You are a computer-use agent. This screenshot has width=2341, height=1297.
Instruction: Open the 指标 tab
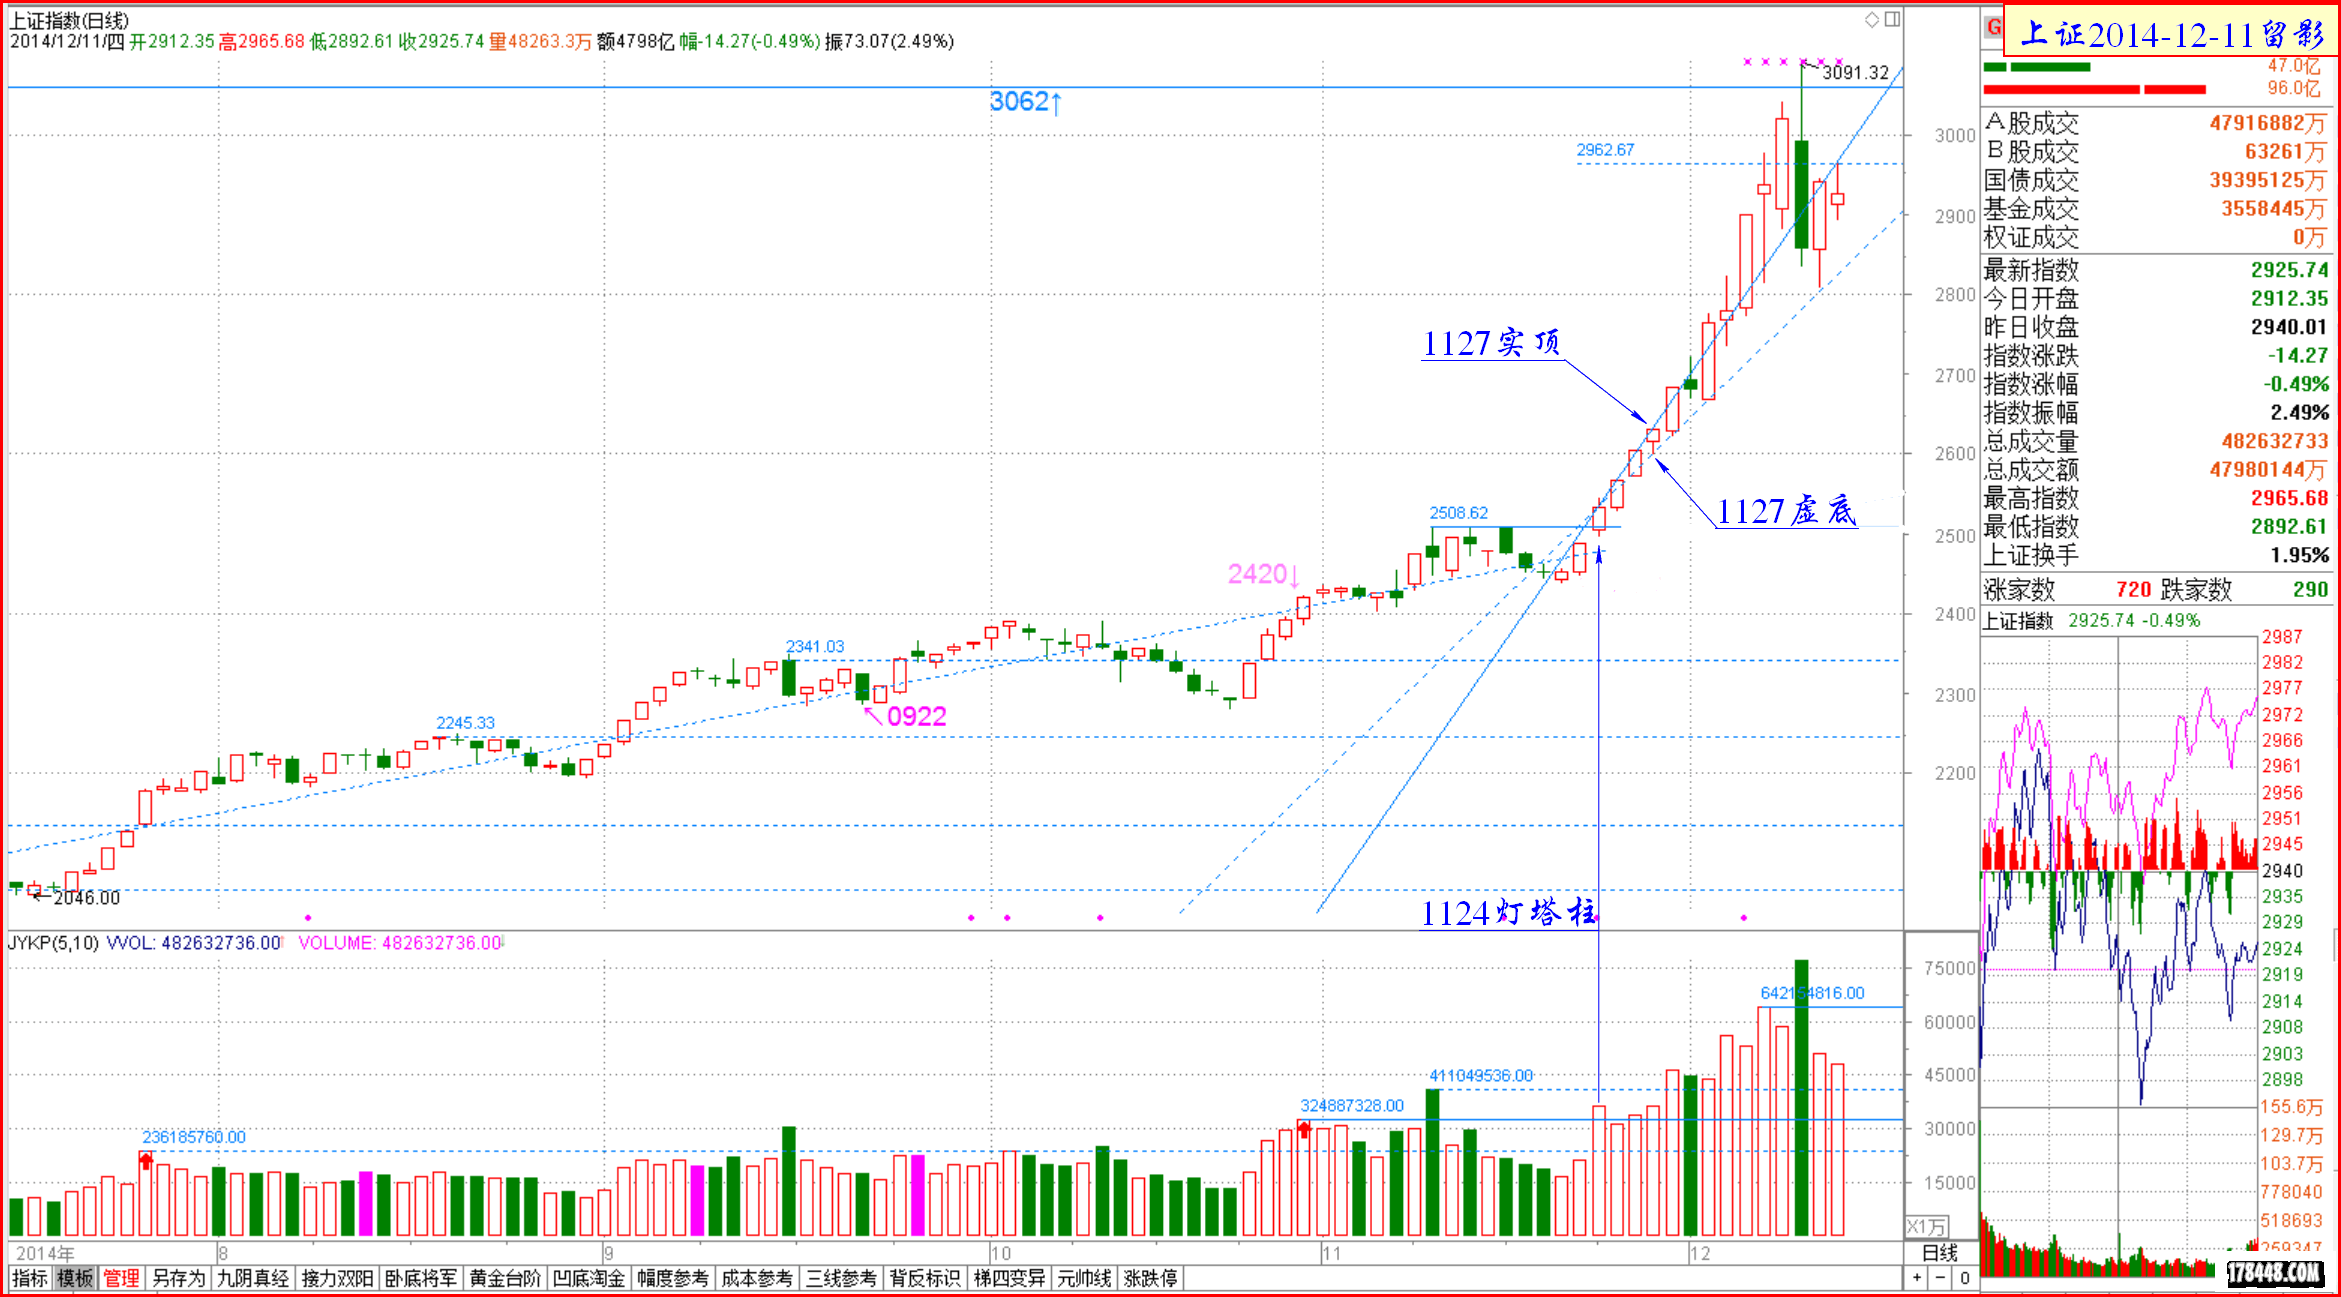point(30,1278)
